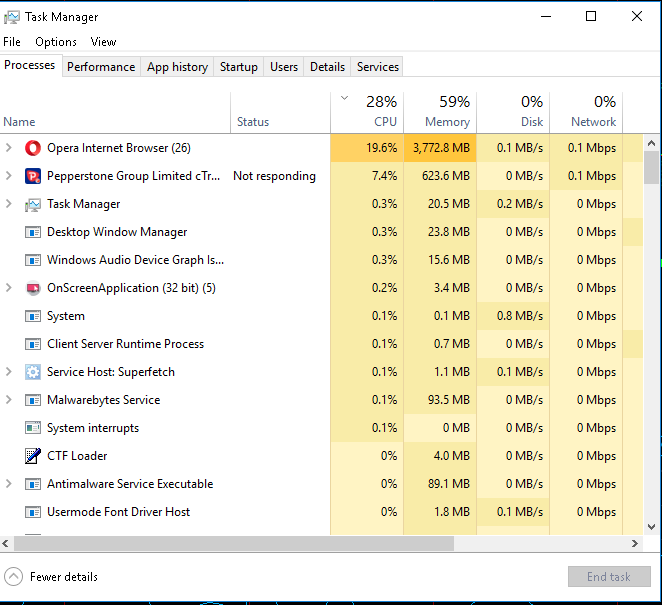Select the 'Usermode Font Driver Host' process name

pyautogui.click(x=119, y=512)
